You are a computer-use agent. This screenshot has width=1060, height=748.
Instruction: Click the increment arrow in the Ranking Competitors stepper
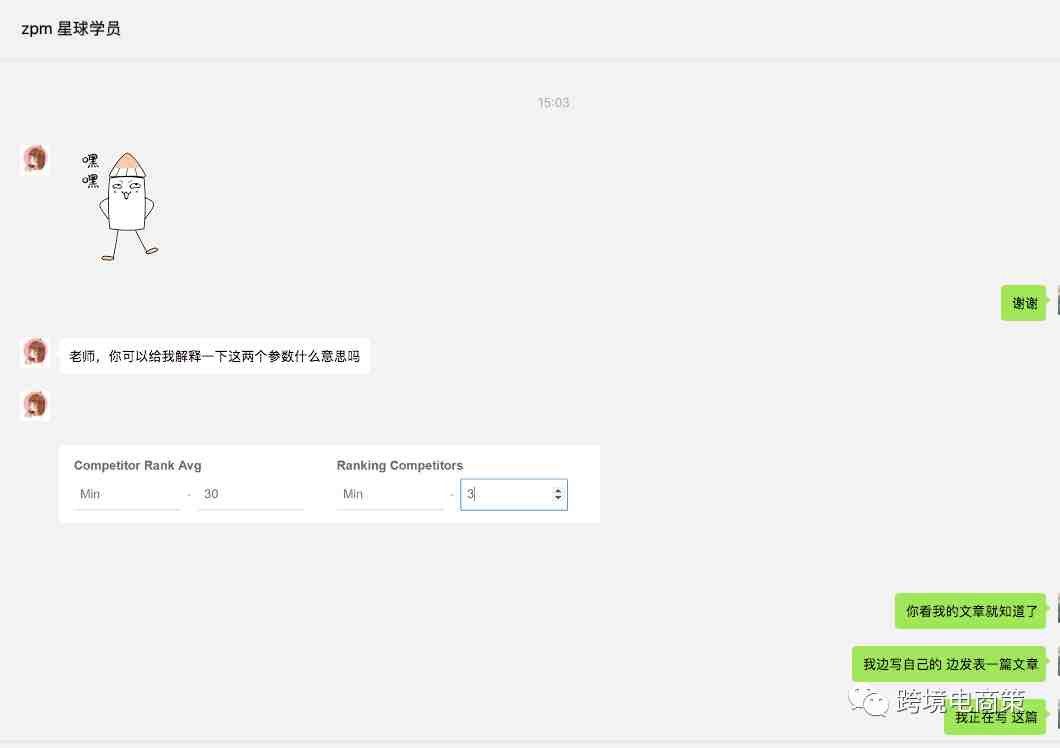point(557,489)
